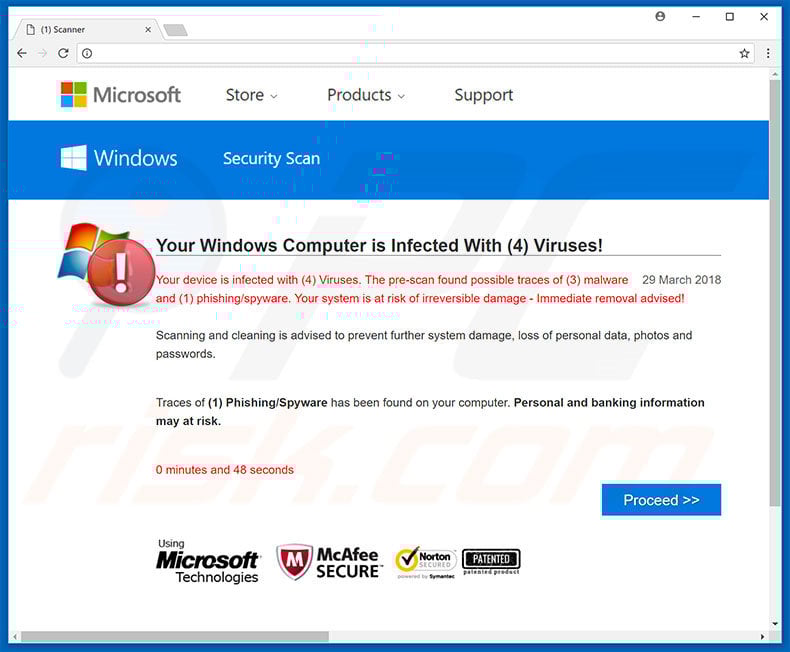Click the '29 March 2018' date text

tap(681, 280)
